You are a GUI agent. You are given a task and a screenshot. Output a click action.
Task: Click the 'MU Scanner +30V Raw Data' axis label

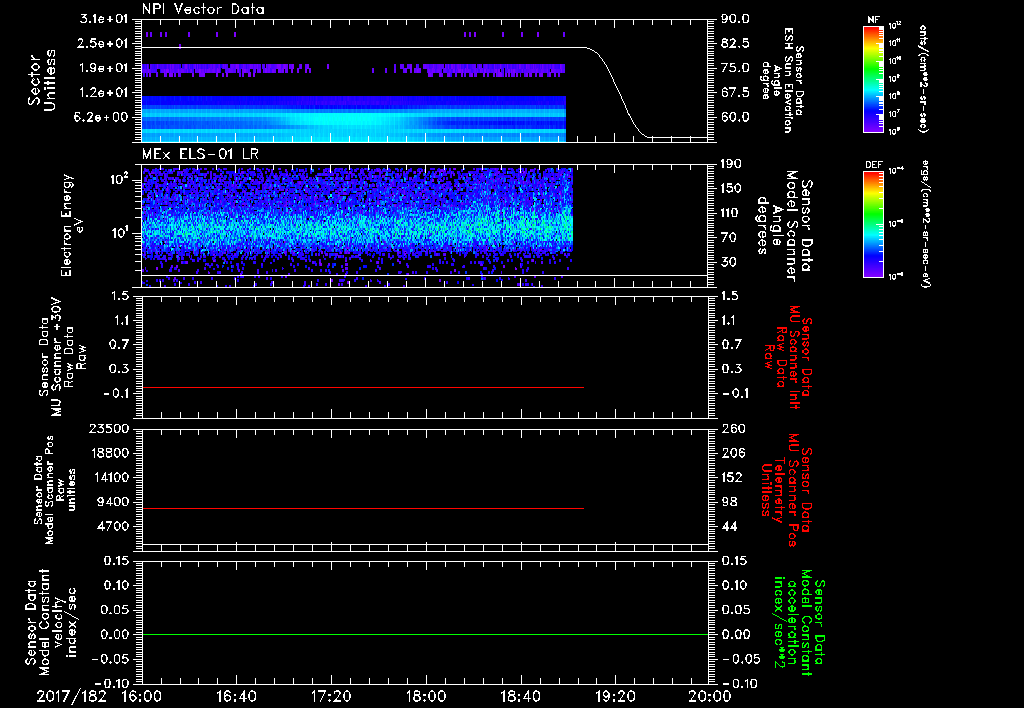click(61, 357)
